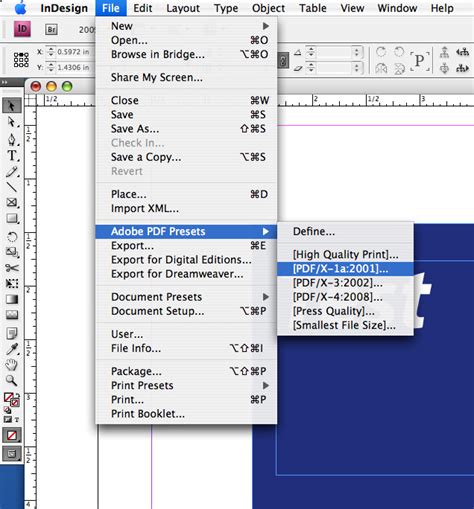The image size is (474, 509).
Task: Open the Edit menu
Action: pyautogui.click(x=143, y=8)
